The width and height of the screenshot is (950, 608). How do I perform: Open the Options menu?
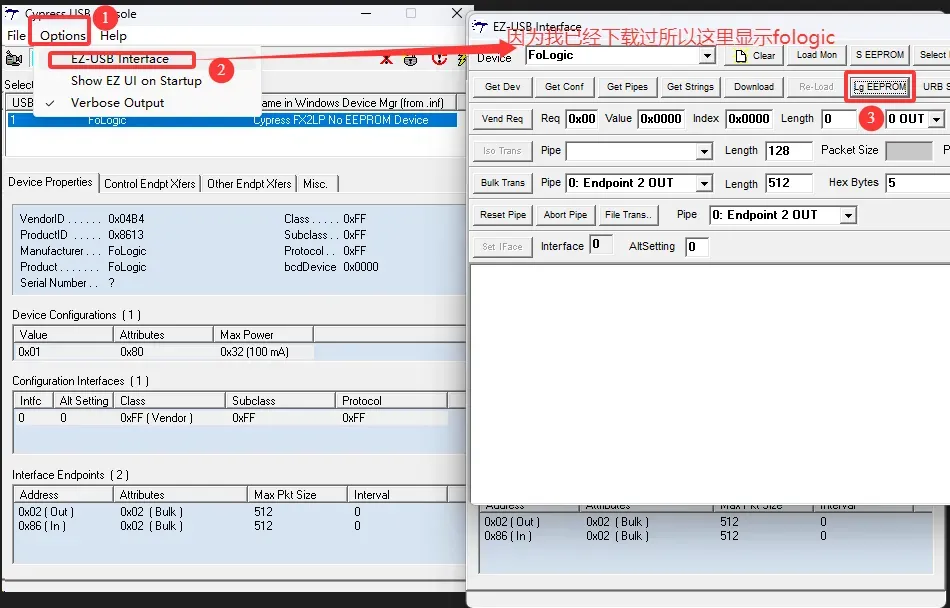coord(62,36)
